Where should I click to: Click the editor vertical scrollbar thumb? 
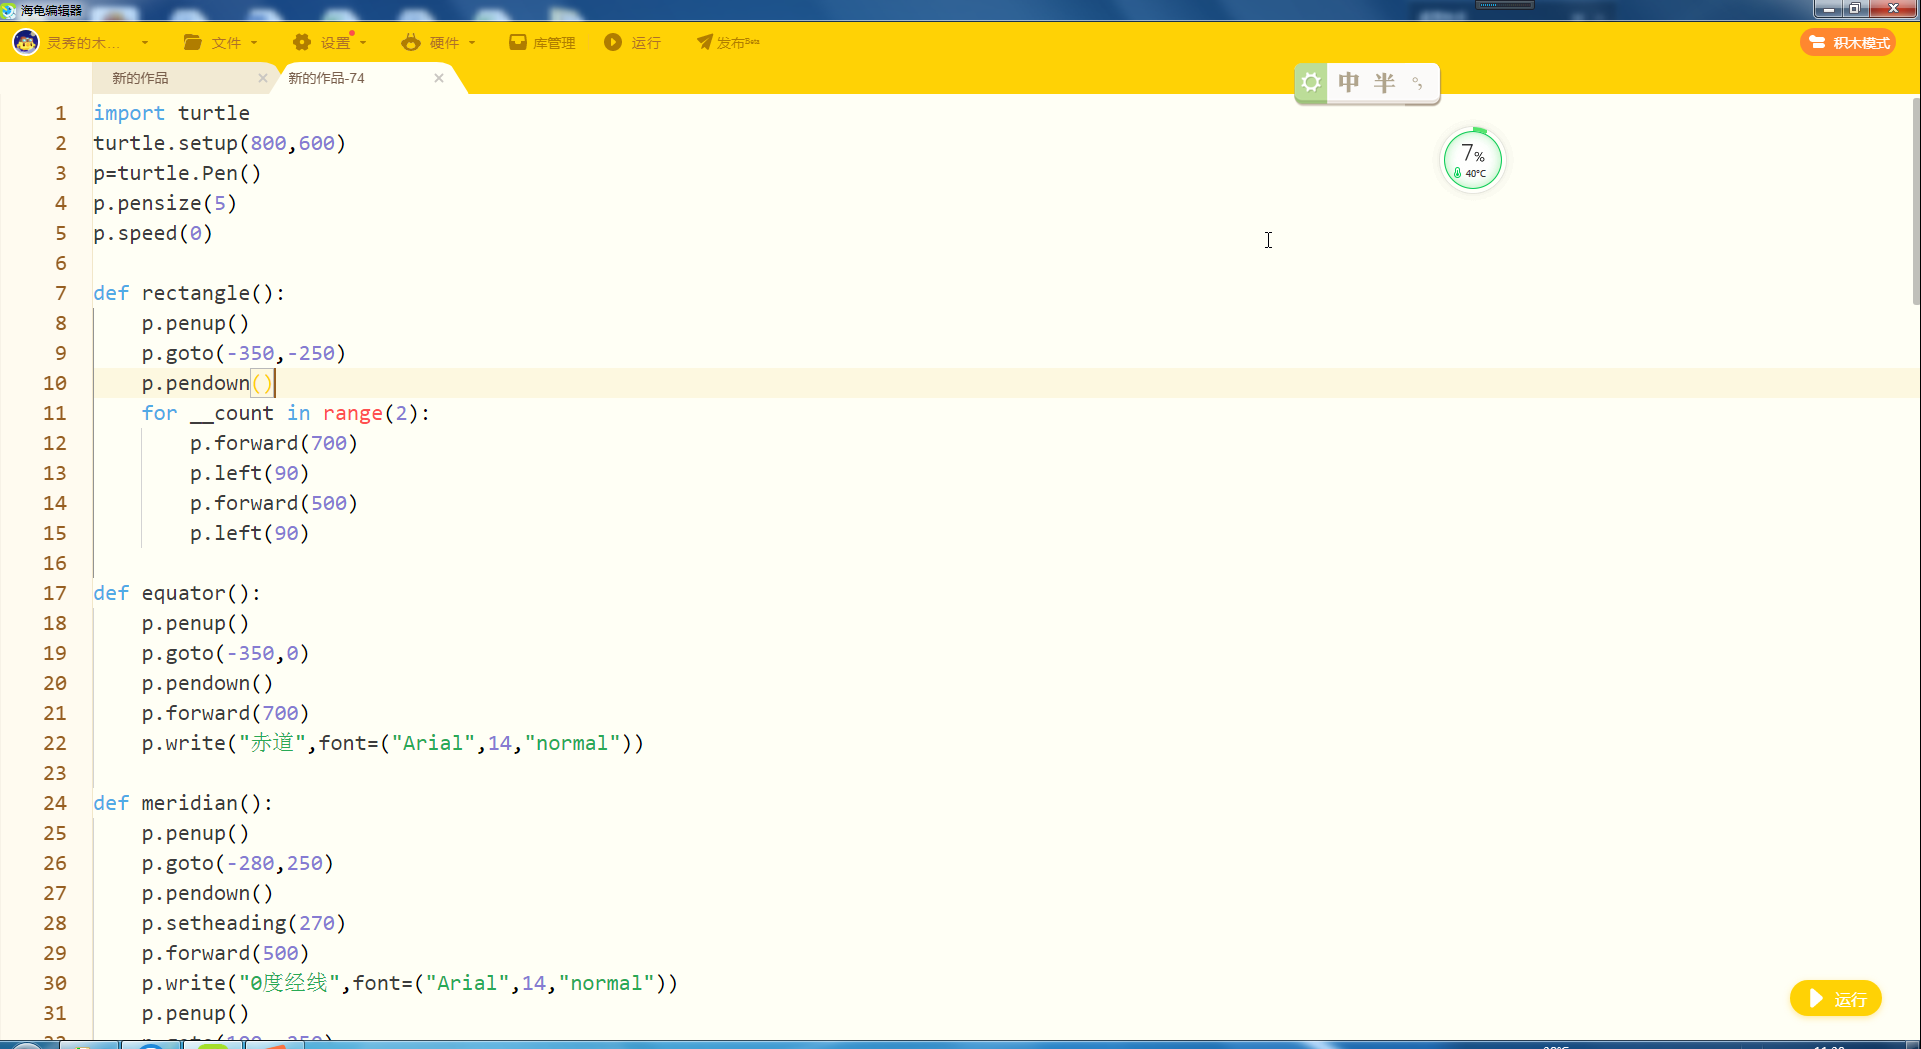1915,200
